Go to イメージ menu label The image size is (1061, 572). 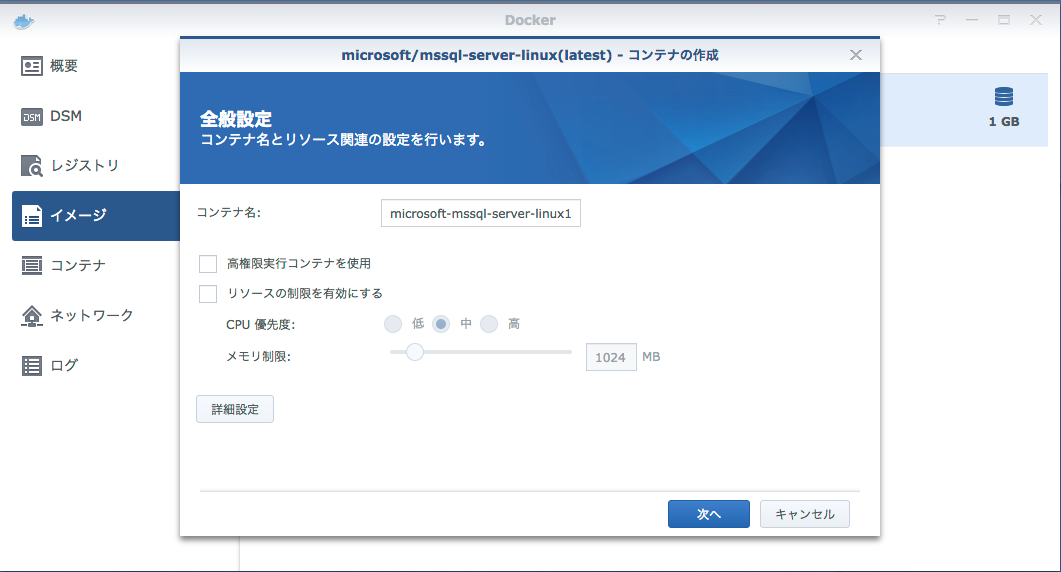pyautogui.click(x=78, y=216)
